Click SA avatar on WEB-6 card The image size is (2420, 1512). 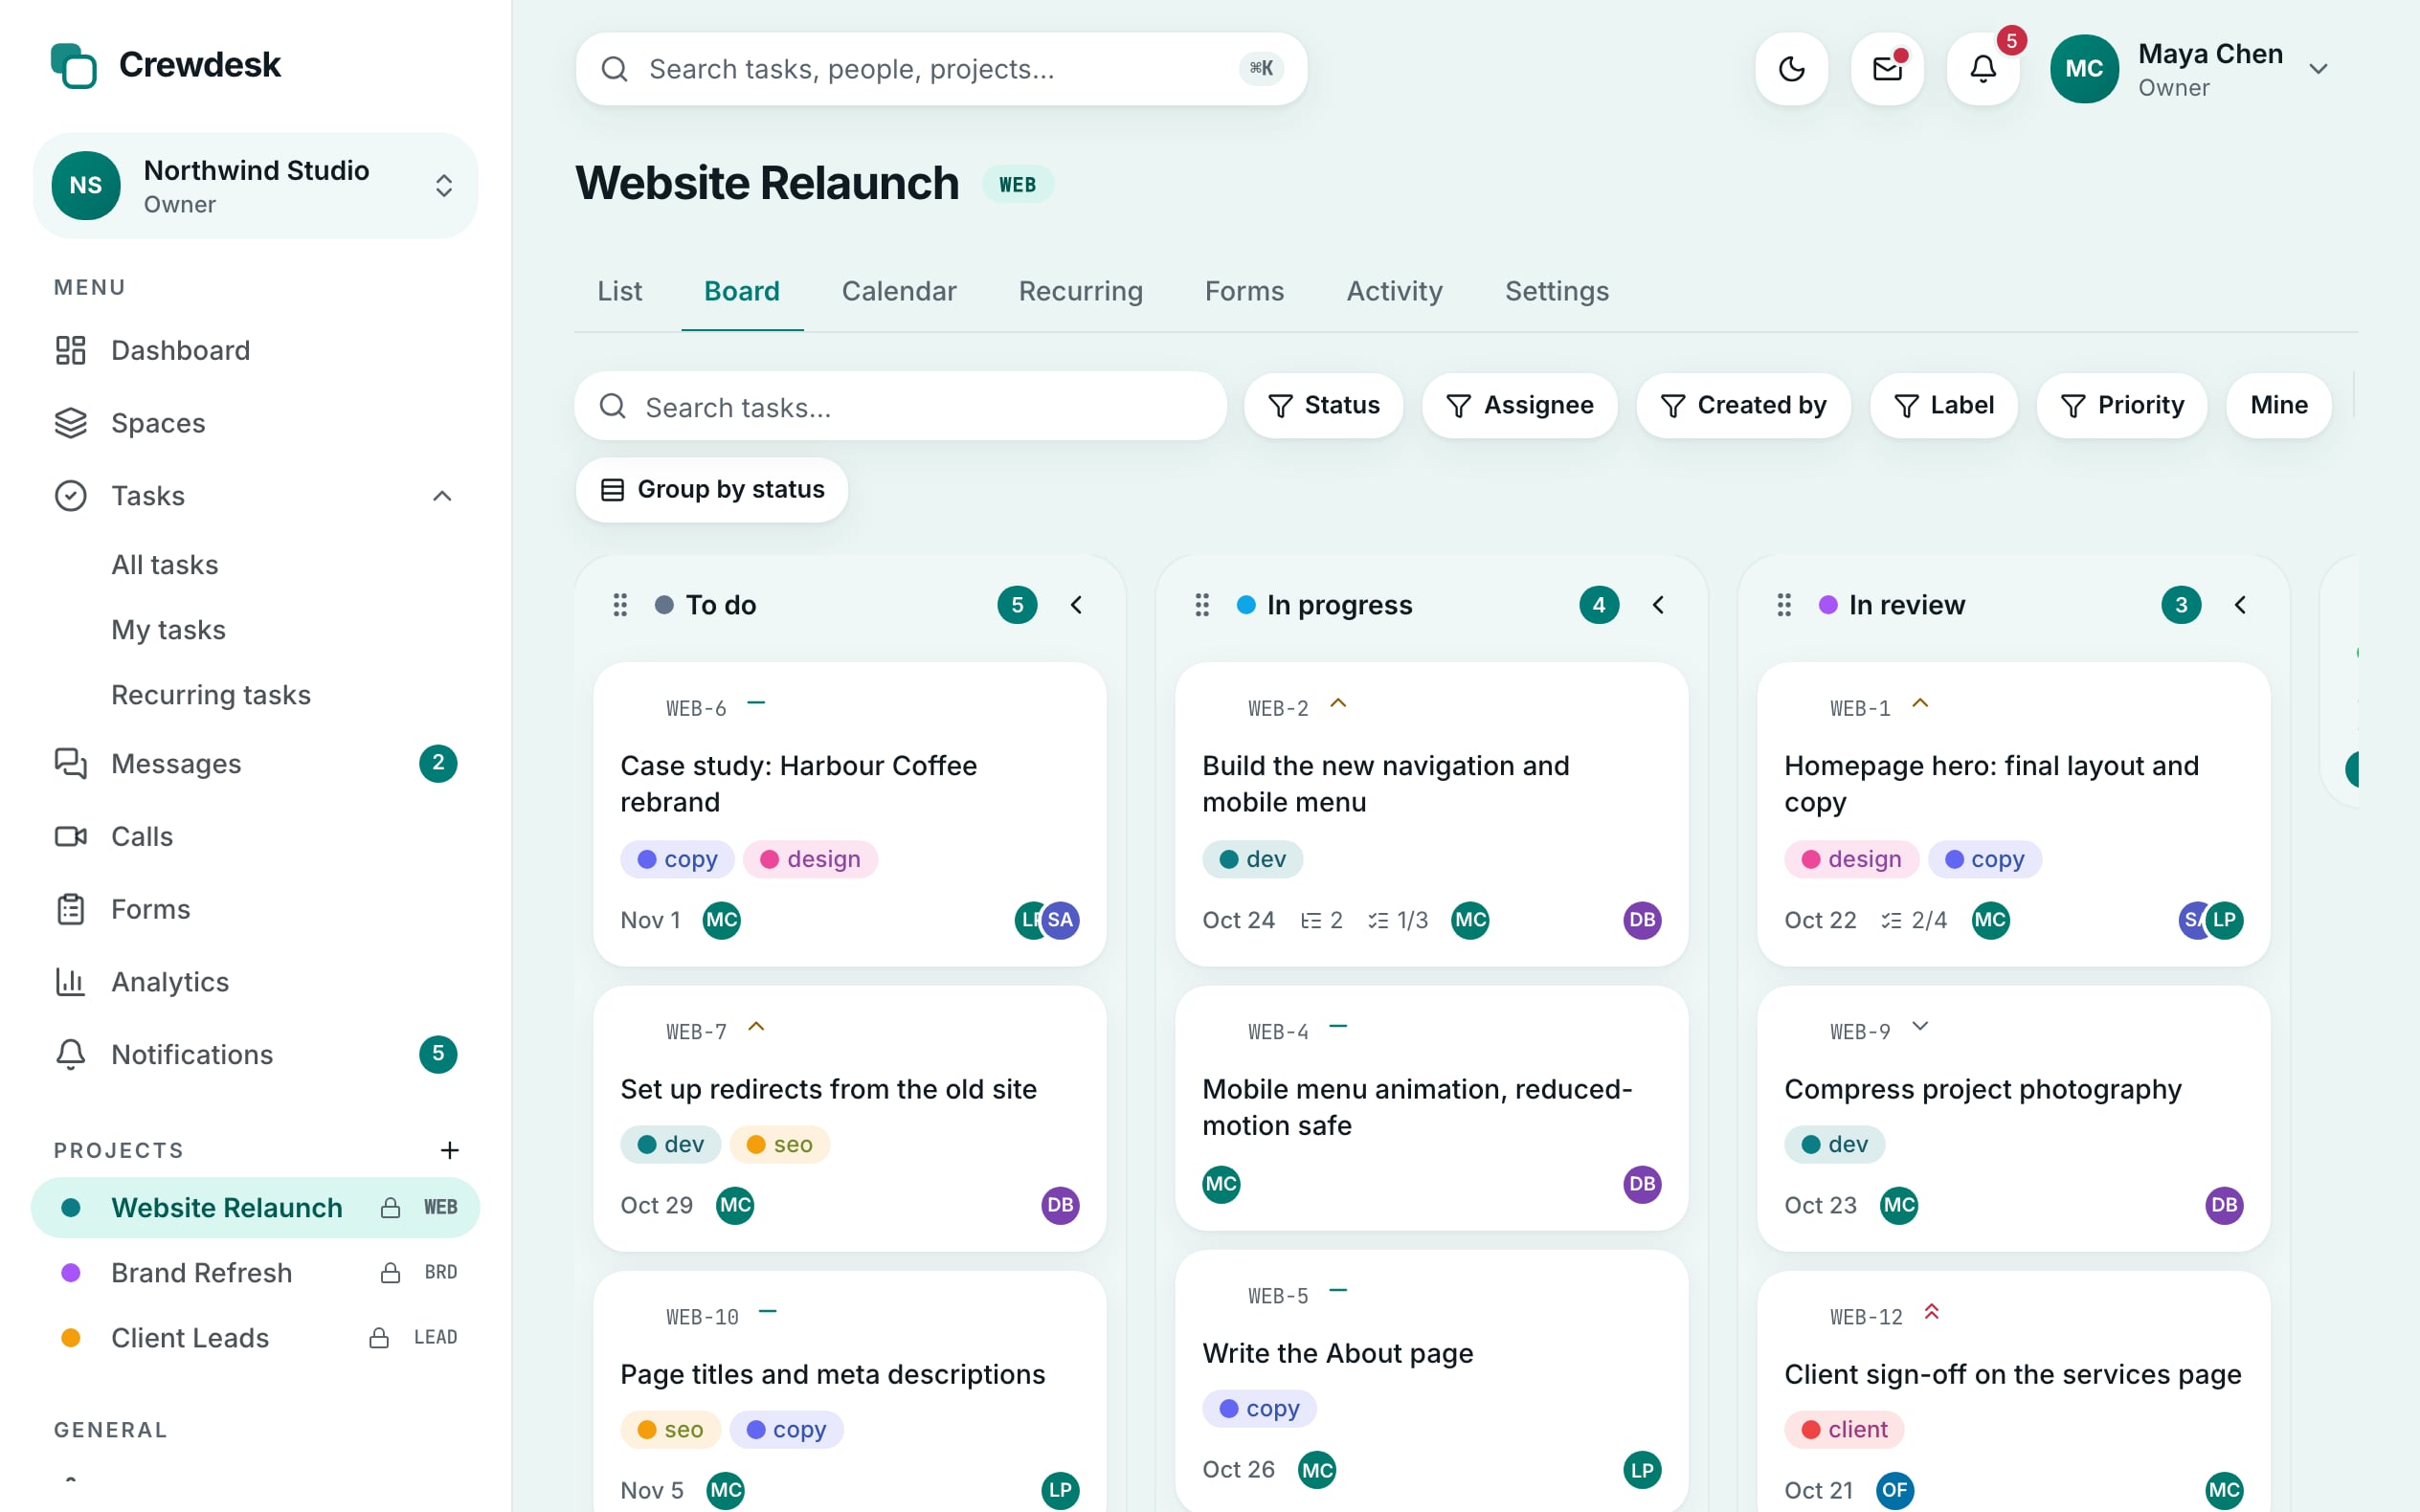click(x=1060, y=920)
